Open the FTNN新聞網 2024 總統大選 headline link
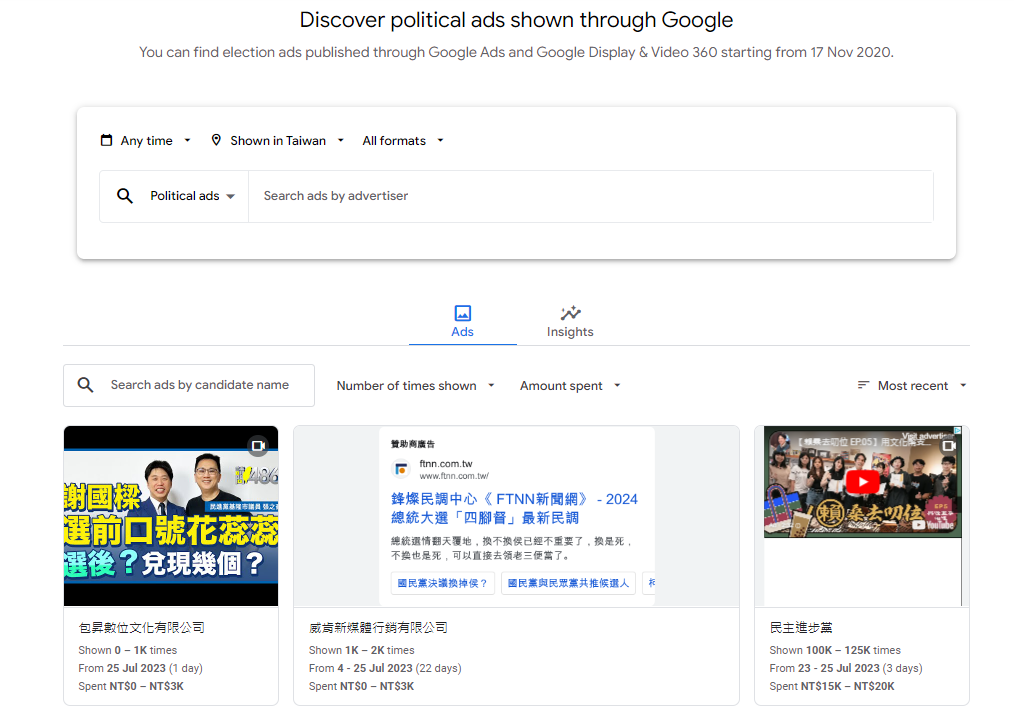 514,508
